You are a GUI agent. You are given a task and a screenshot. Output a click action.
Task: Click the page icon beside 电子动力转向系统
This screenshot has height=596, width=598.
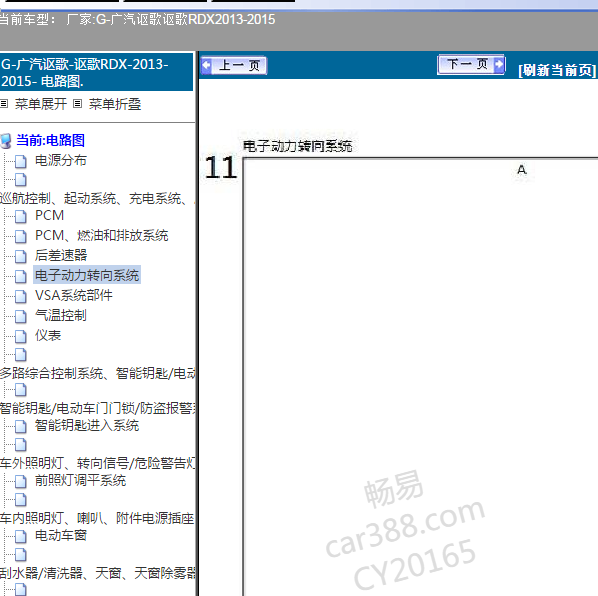(x=21, y=276)
